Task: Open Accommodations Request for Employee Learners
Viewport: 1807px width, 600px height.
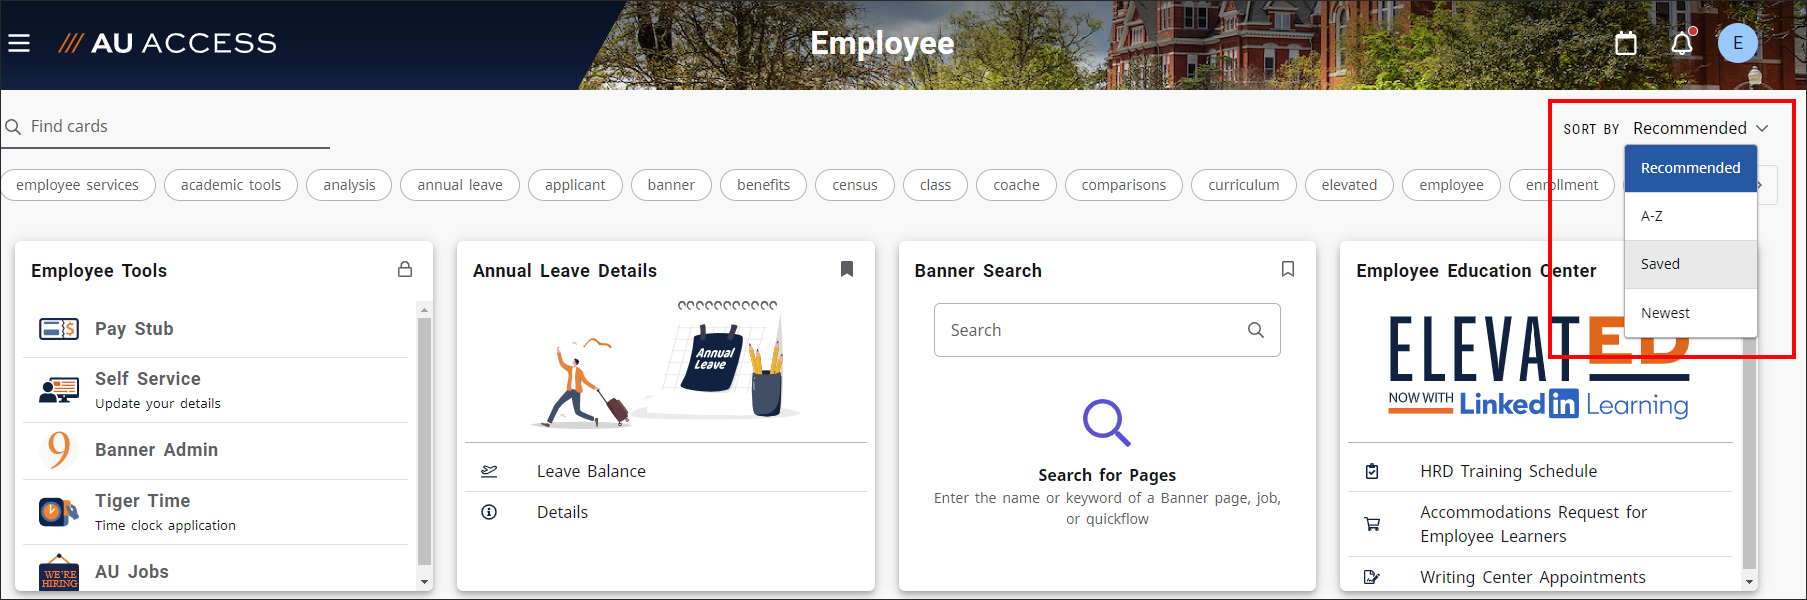Action: coord(1533,524)
